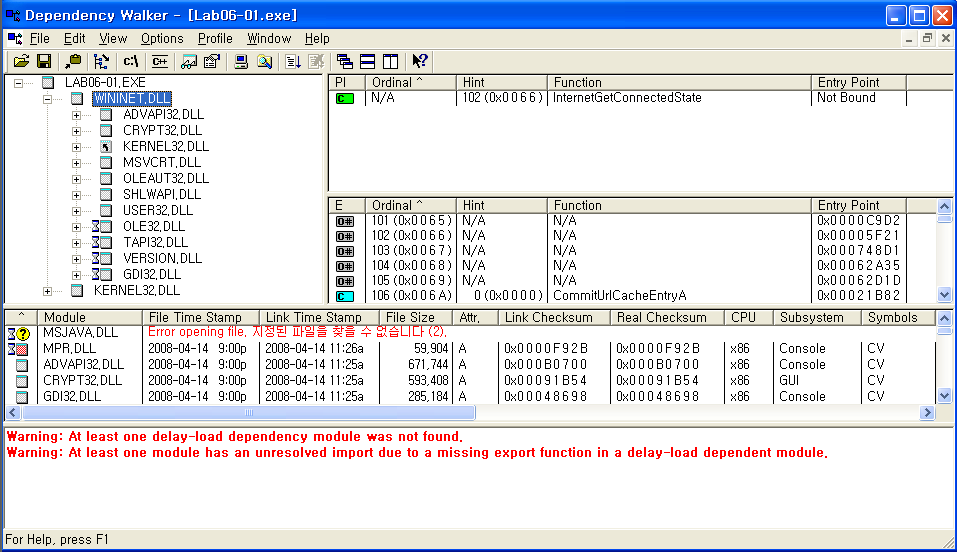
Task: Expand the bottom-level KERNEL32.DLL node
Action: pyautogui.click(x=47, y=291)
